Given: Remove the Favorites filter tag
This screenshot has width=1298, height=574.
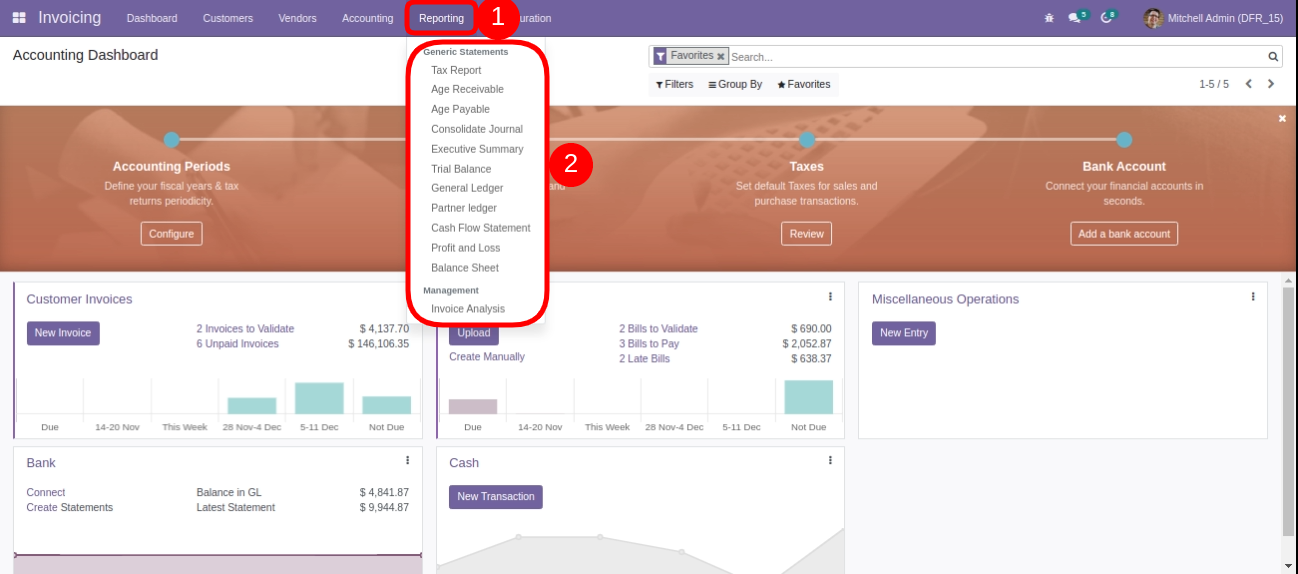Looking at the screenshot, I should pyautogui.click(x=720, y=57).
